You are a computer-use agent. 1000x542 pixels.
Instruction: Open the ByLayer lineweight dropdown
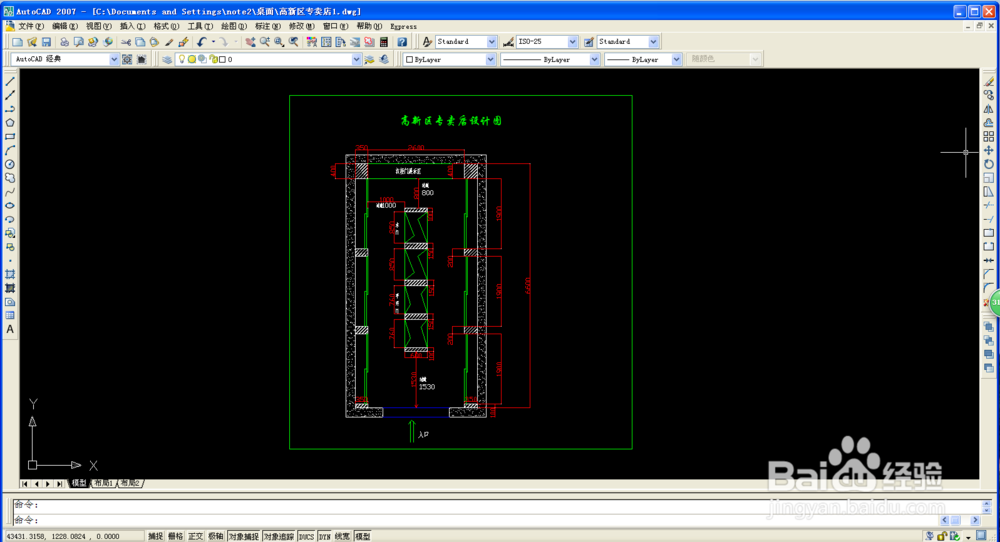point(677,59)
